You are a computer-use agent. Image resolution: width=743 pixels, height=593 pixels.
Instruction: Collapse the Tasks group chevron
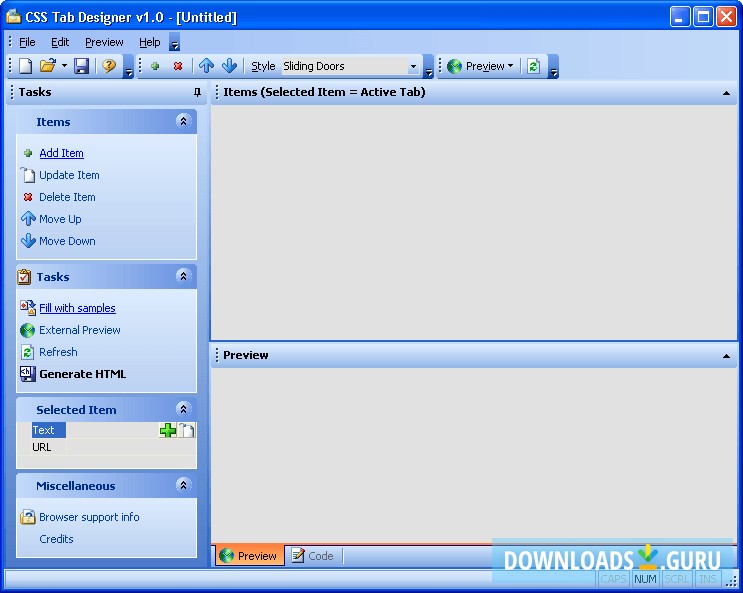(x=183, y=276)
